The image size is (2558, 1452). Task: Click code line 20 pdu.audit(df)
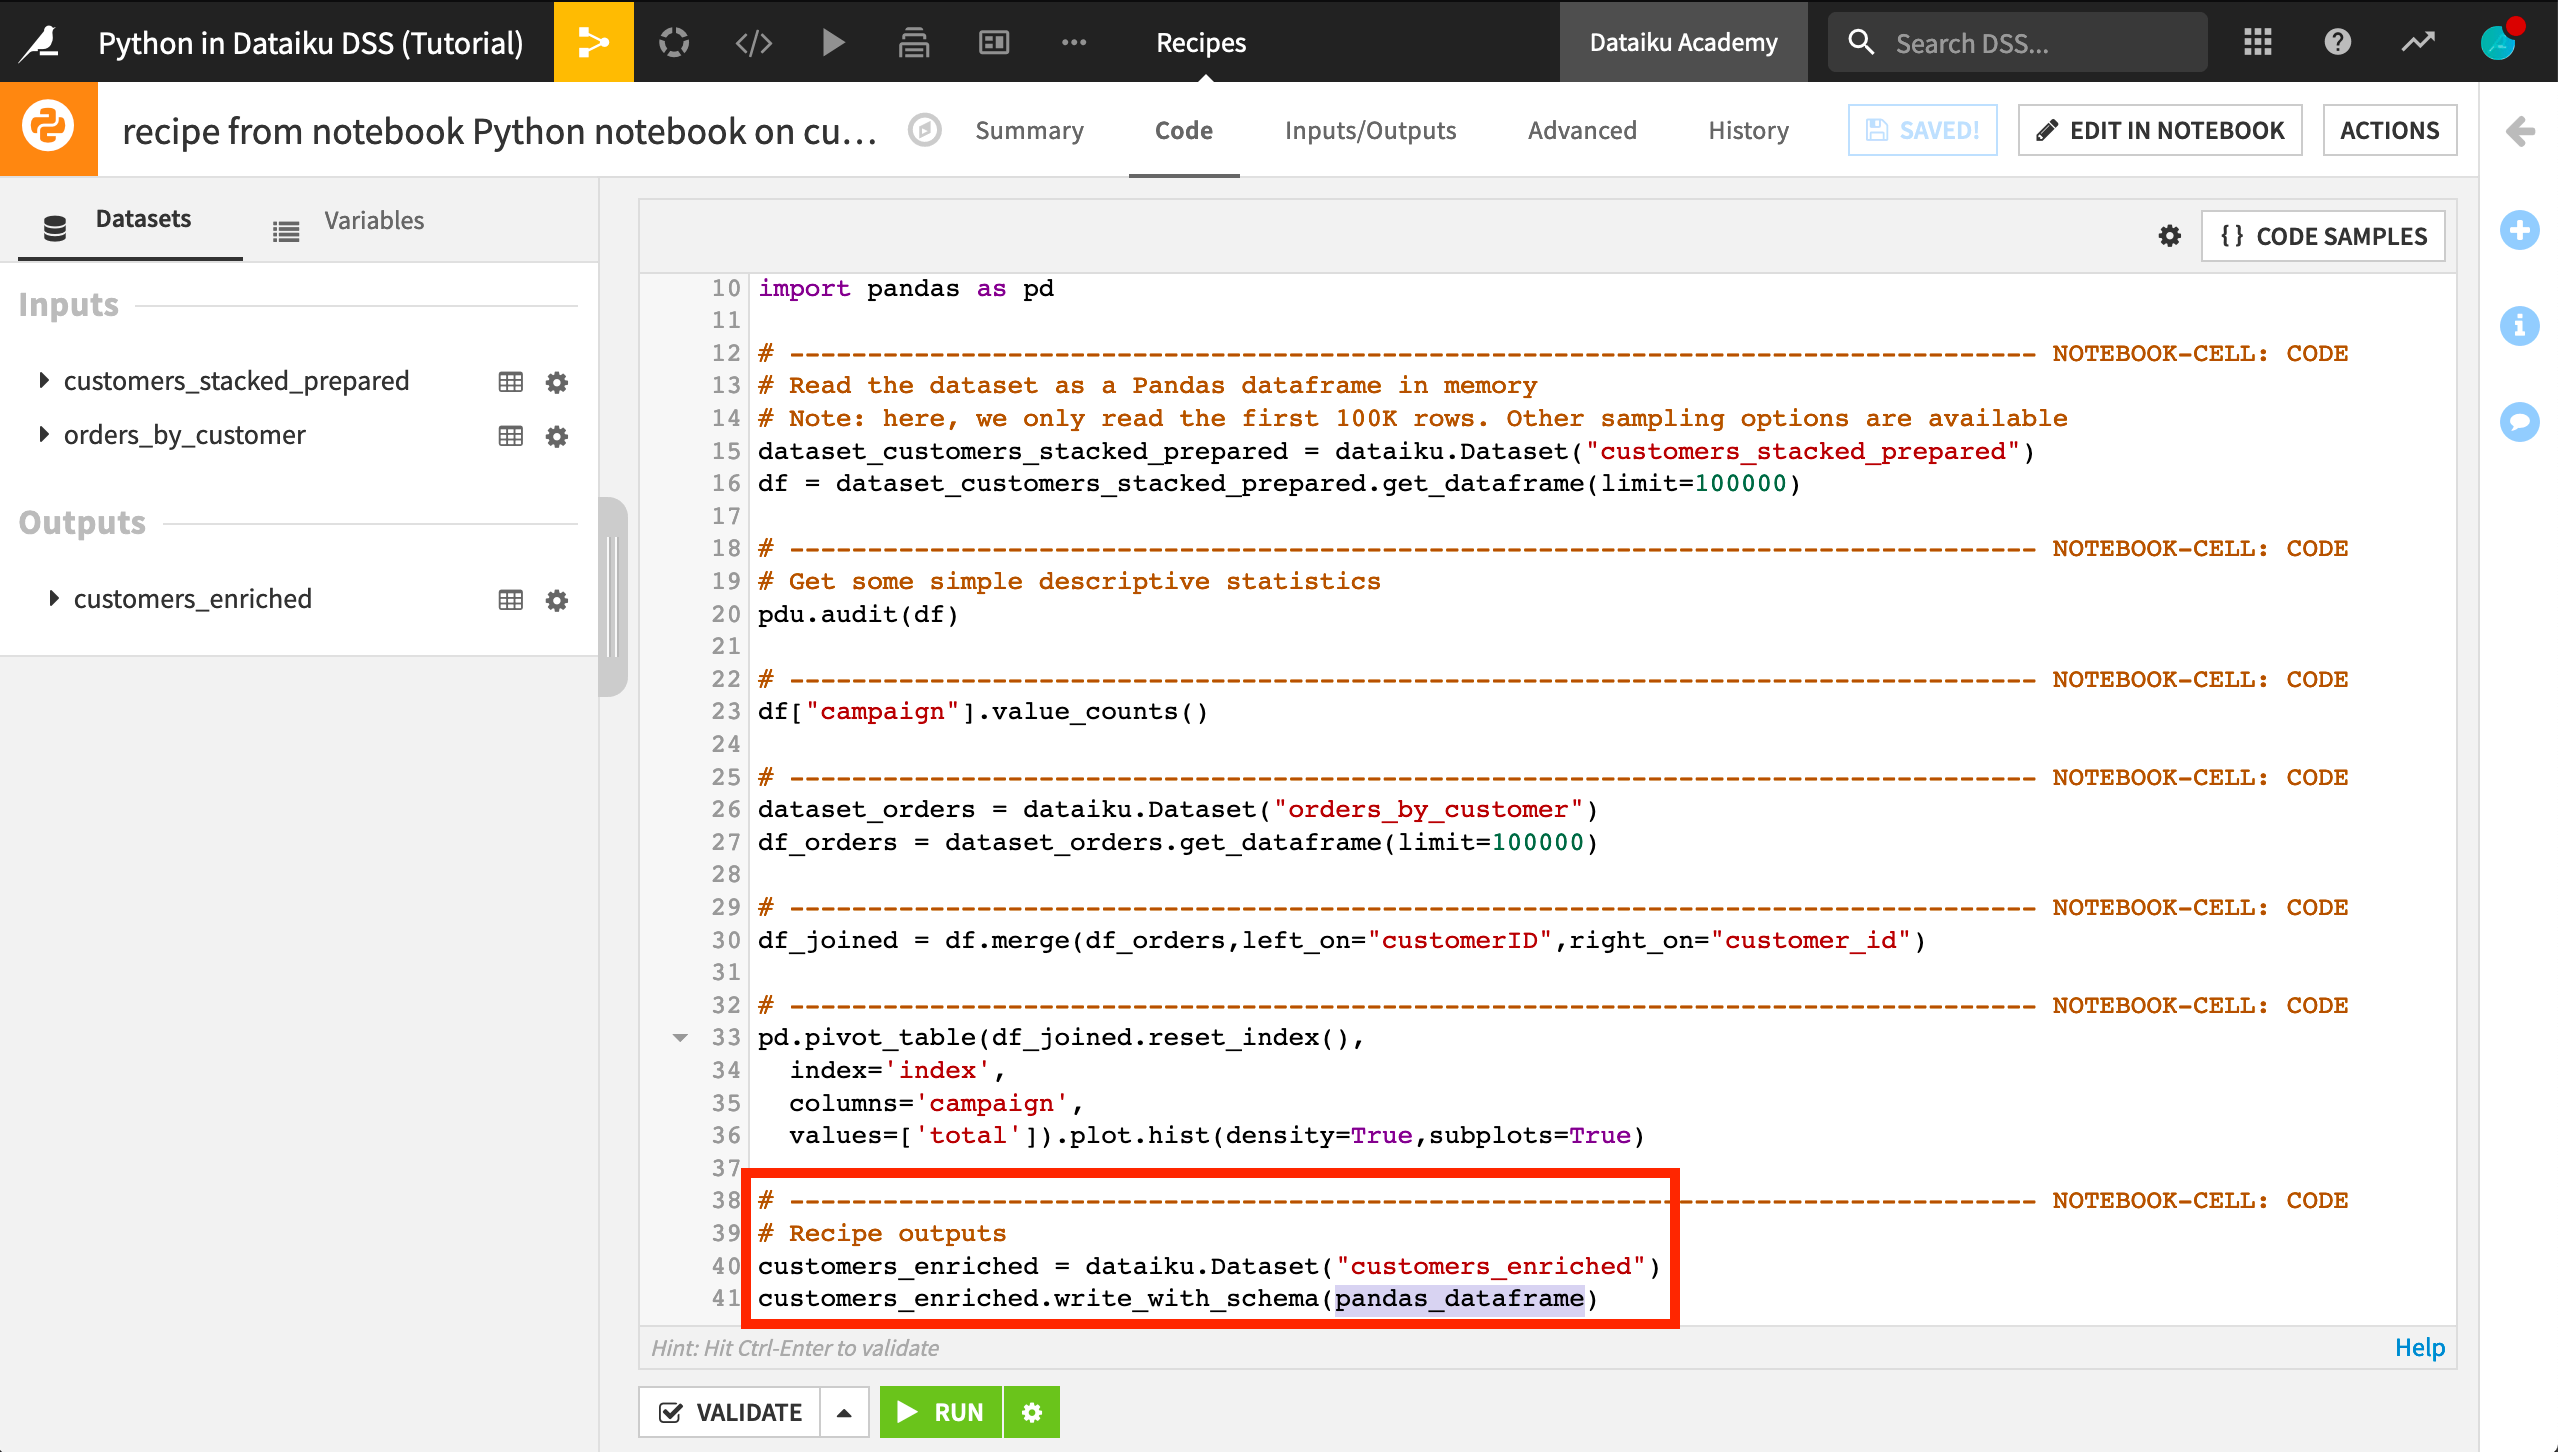pyautogui.click(x=858, y=614)
